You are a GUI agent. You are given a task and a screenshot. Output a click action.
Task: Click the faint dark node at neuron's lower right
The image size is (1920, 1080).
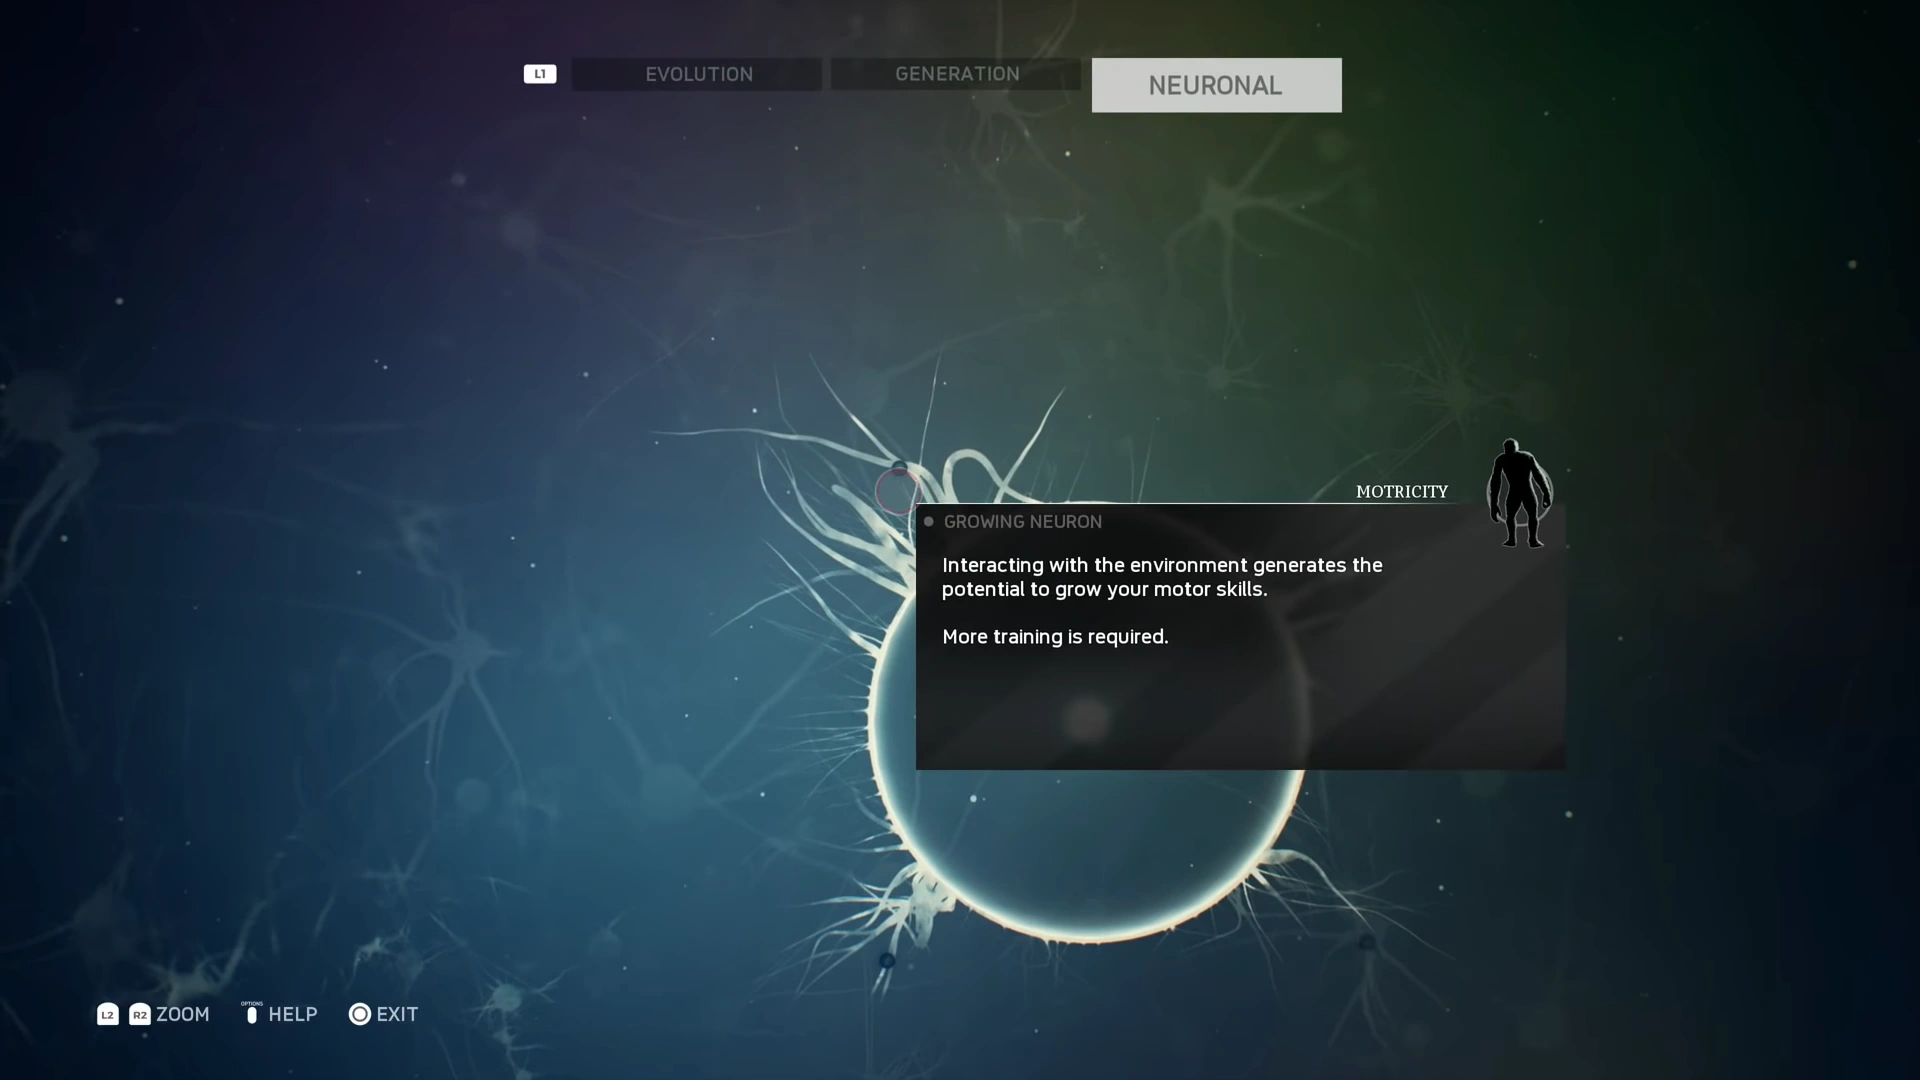(x=1367, y=942)
